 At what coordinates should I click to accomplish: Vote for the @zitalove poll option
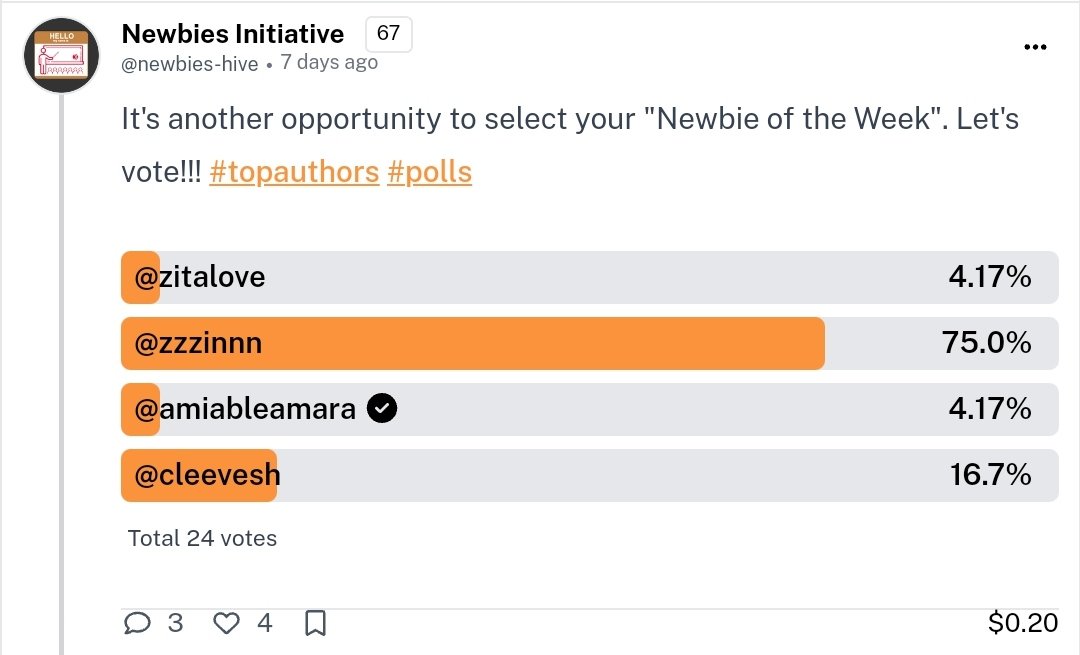pos(590,277)
